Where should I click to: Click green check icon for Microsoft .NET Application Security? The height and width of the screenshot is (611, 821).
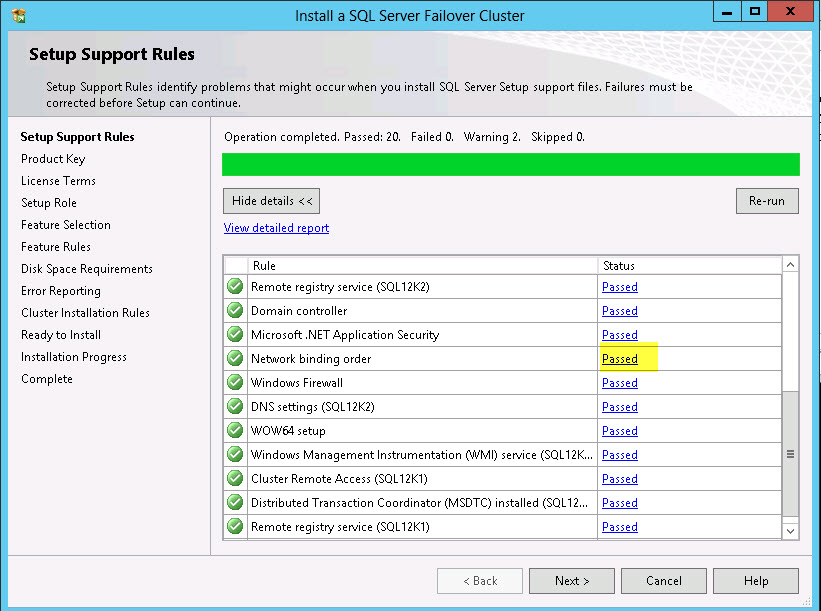235,335
